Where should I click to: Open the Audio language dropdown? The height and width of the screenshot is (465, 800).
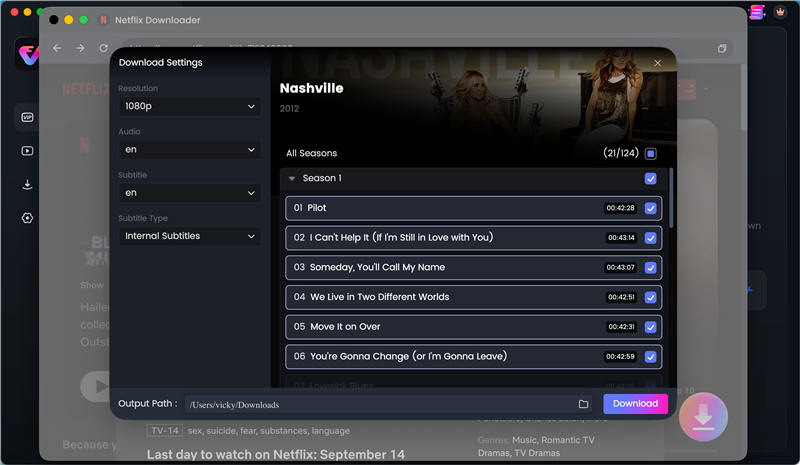coord(190,150)
